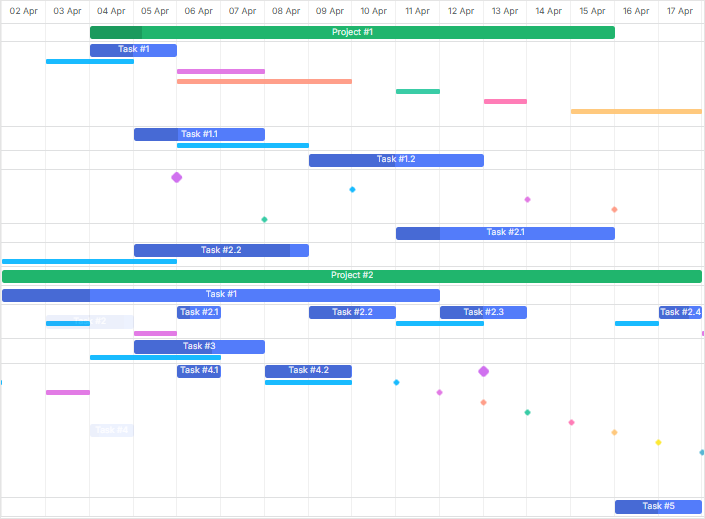Open the Task #5 bar at bottom
Screen dimensions: 705x519
click(658, 506)
